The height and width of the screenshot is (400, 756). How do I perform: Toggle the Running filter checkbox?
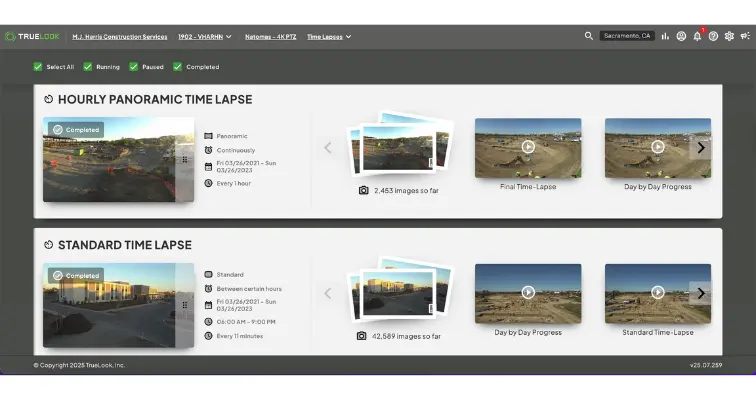pyautogui.click(x=87, y=67)
